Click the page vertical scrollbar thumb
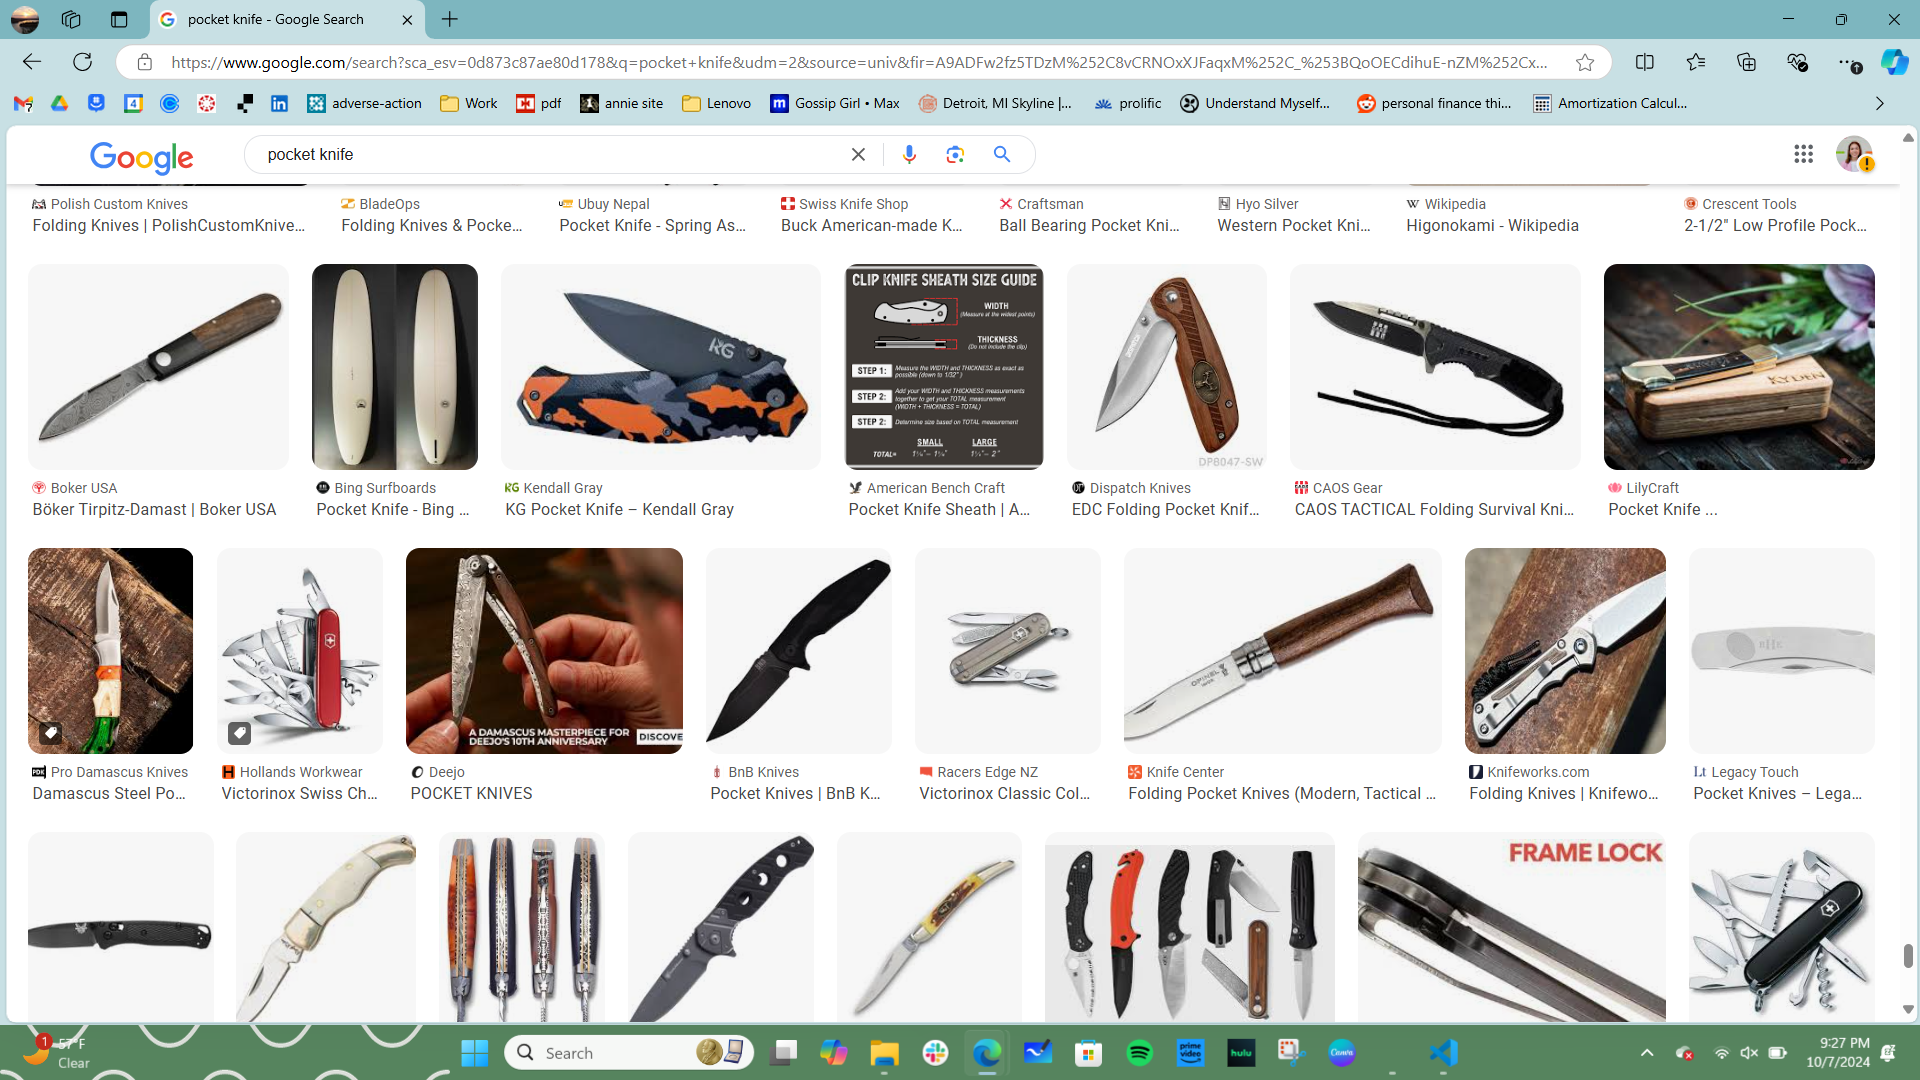The width and height of the screenshot is (1920, 1080). click(x=1908, y=955)
